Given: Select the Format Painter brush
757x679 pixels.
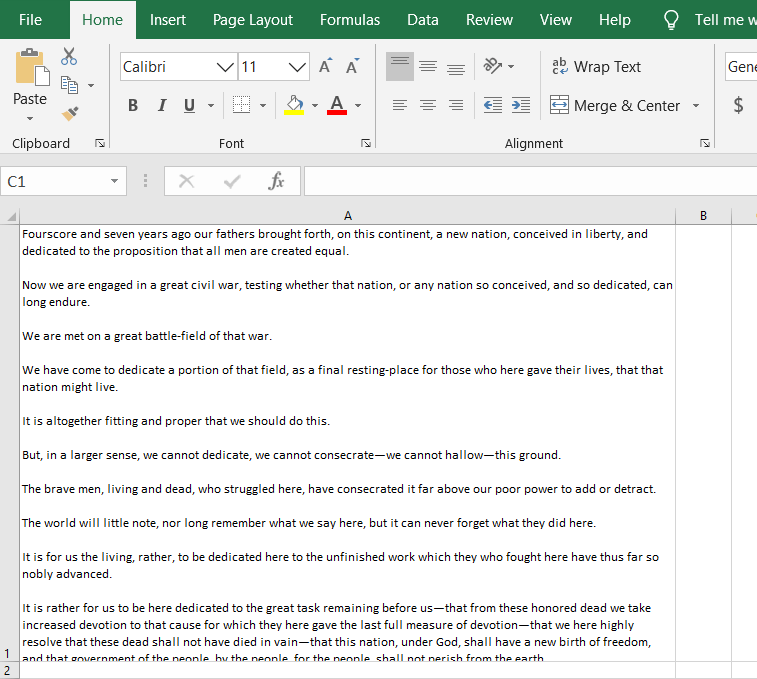Looking at the screenshot, I should tap(70, 113).
